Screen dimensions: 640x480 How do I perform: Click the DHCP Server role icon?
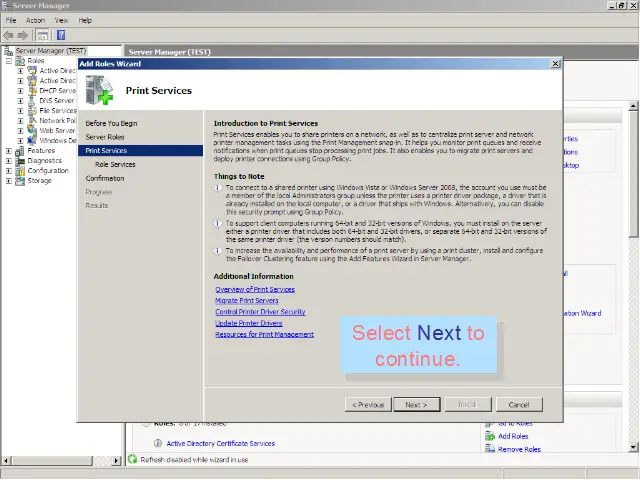32,91
